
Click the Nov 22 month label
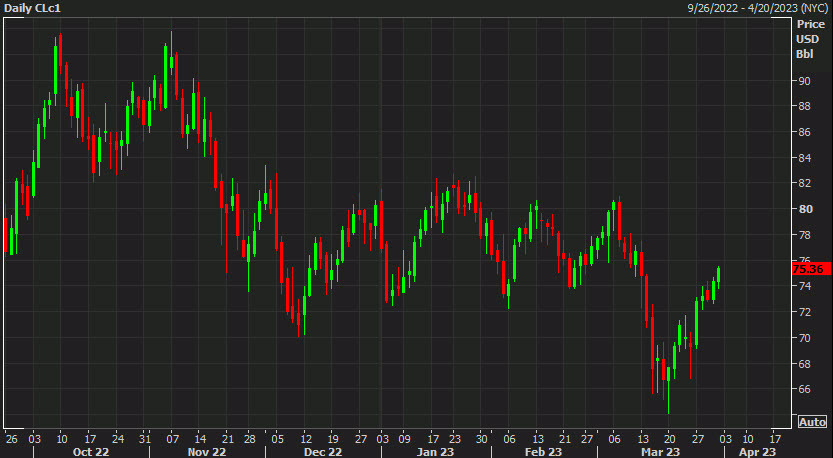pos(208,452)
